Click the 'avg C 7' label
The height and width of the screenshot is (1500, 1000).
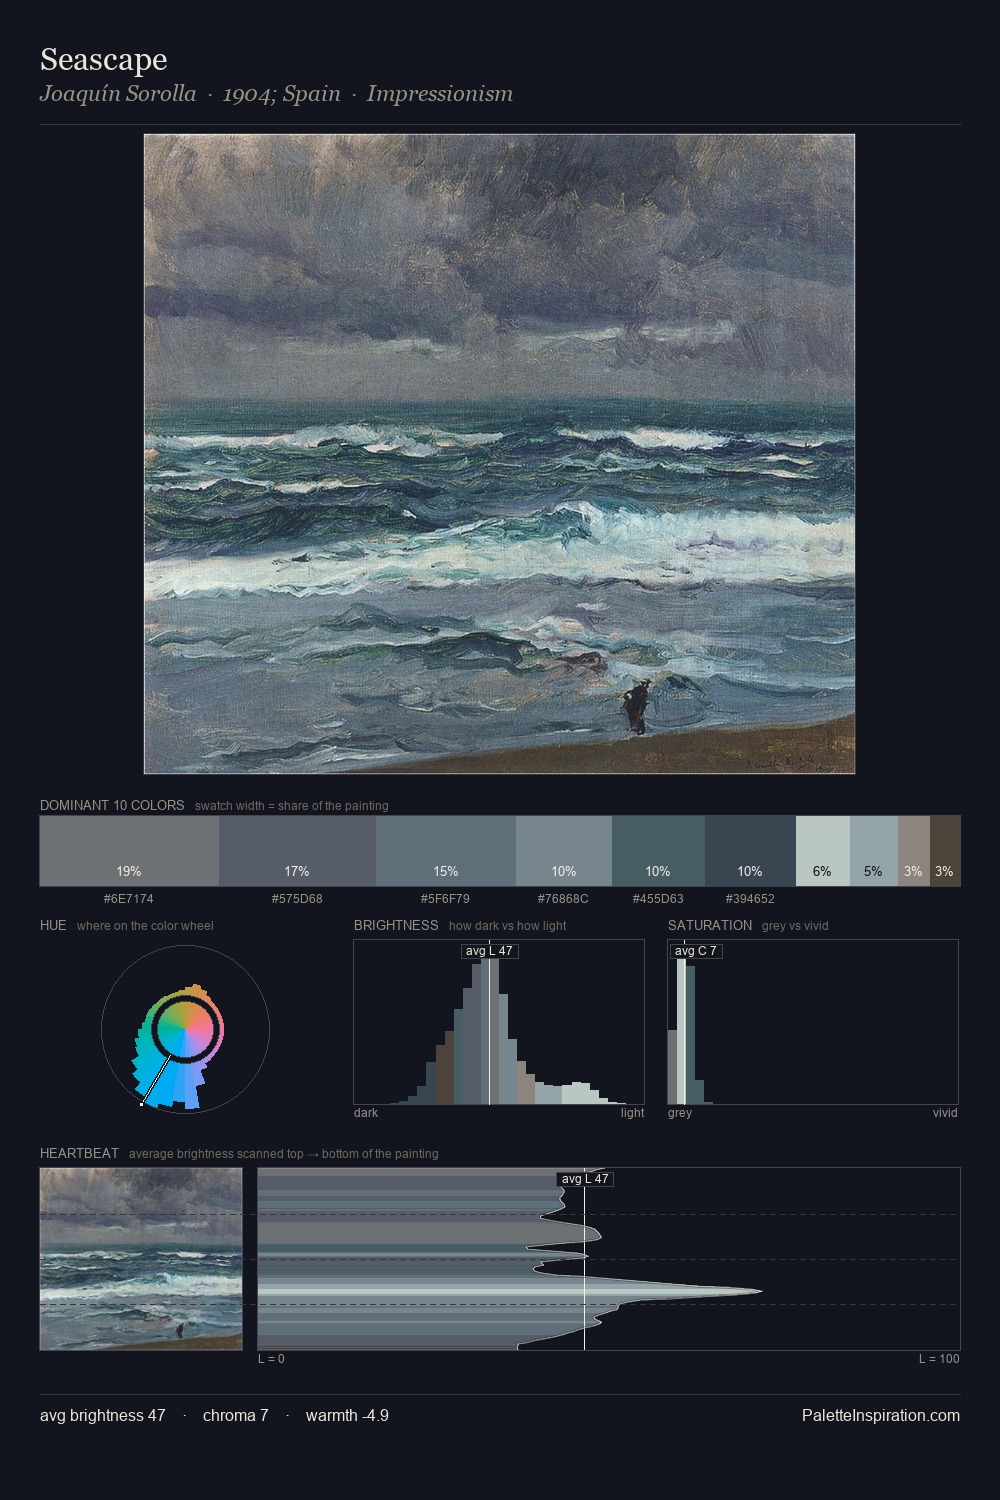click(696, 951)
